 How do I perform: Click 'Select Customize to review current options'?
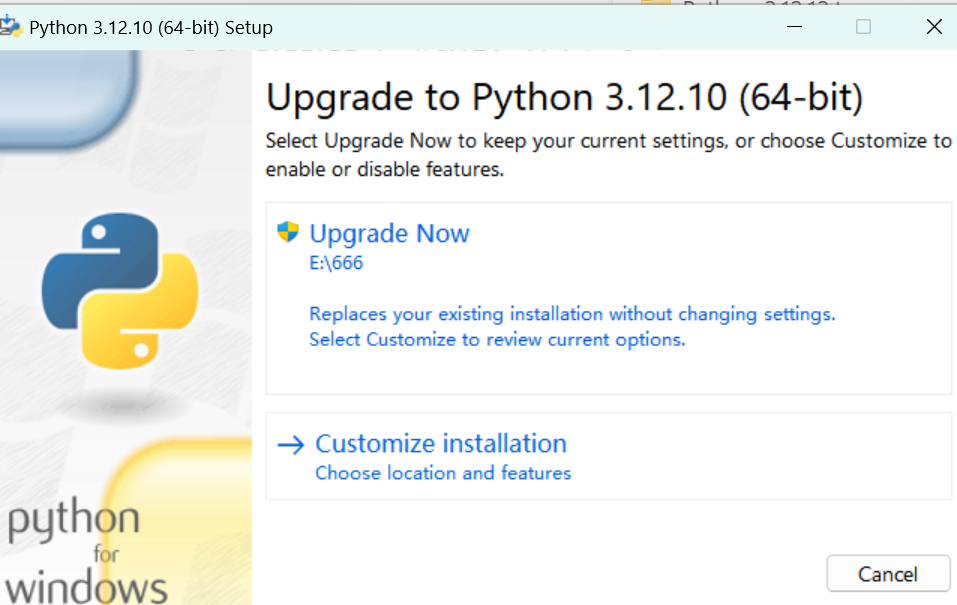497,339
